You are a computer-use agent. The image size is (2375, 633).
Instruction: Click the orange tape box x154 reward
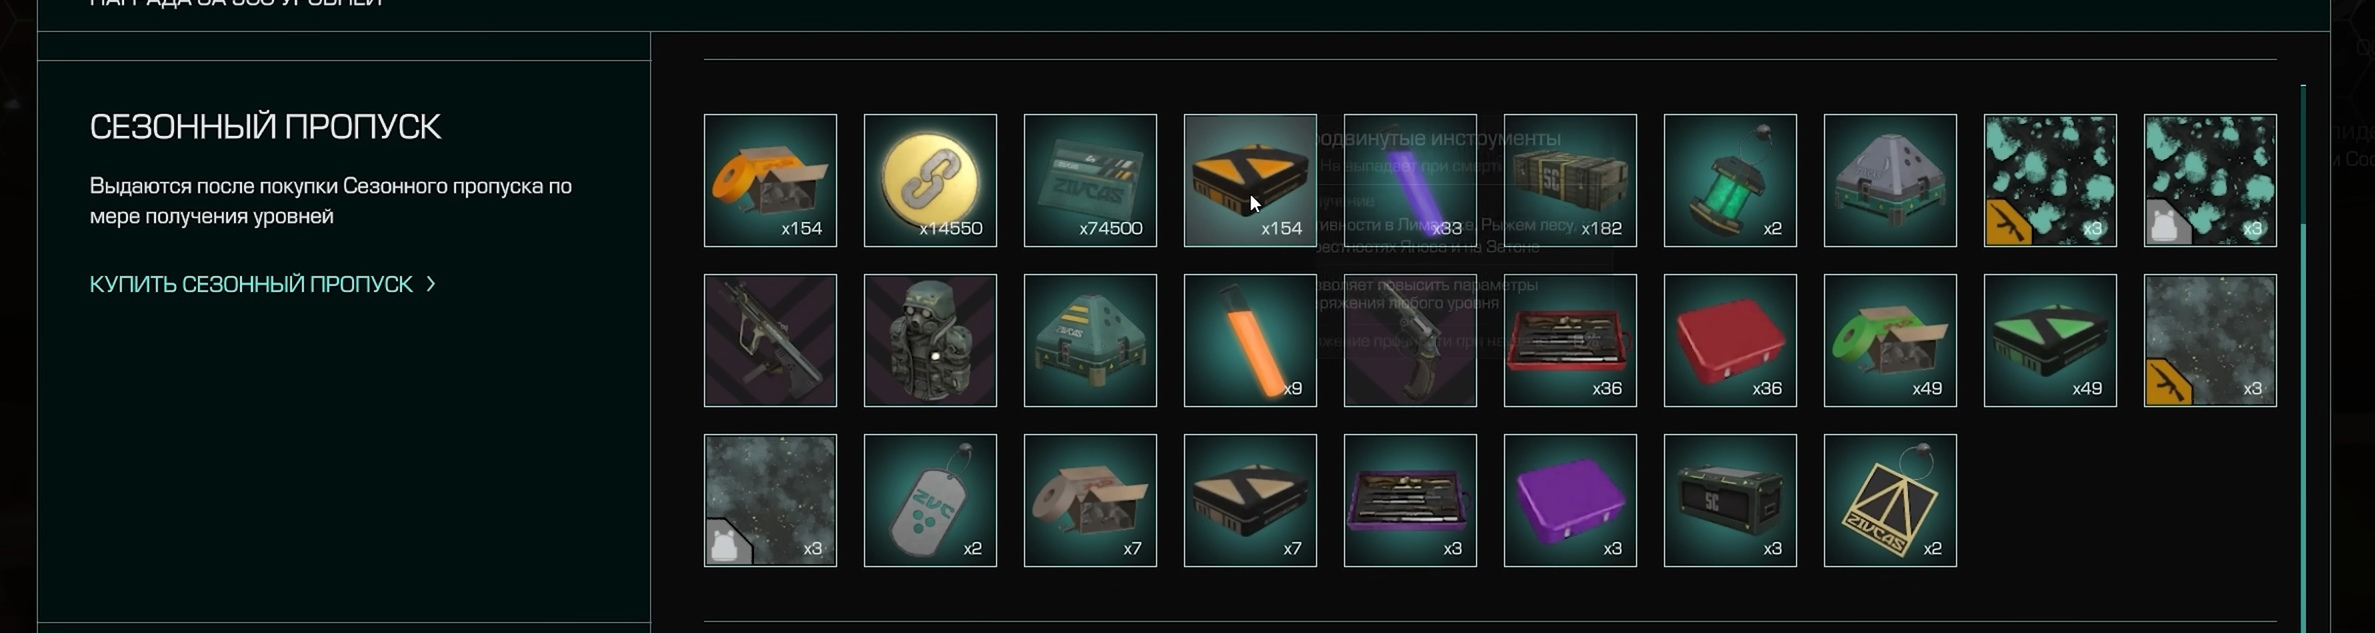pos(770,180)
